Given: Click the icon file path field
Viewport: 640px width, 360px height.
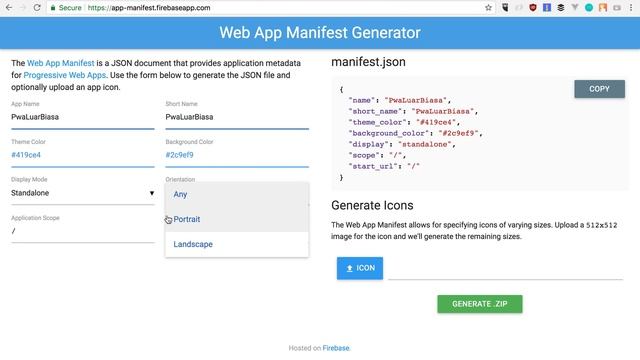Looking at the screenshot, I should (x=505, y=269).
